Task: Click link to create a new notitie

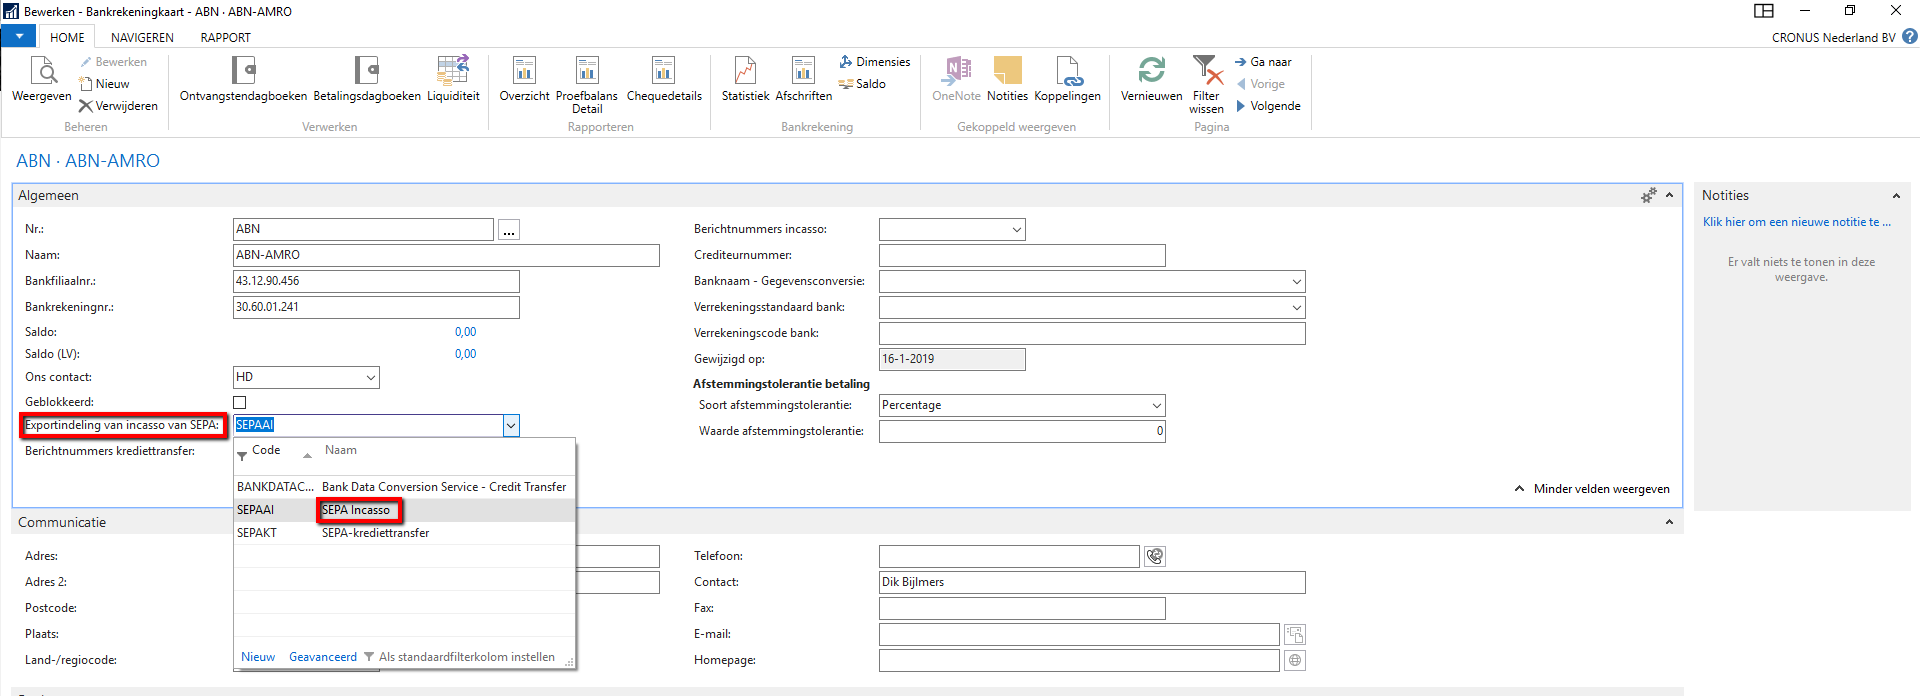Action: click(1797, 222)
